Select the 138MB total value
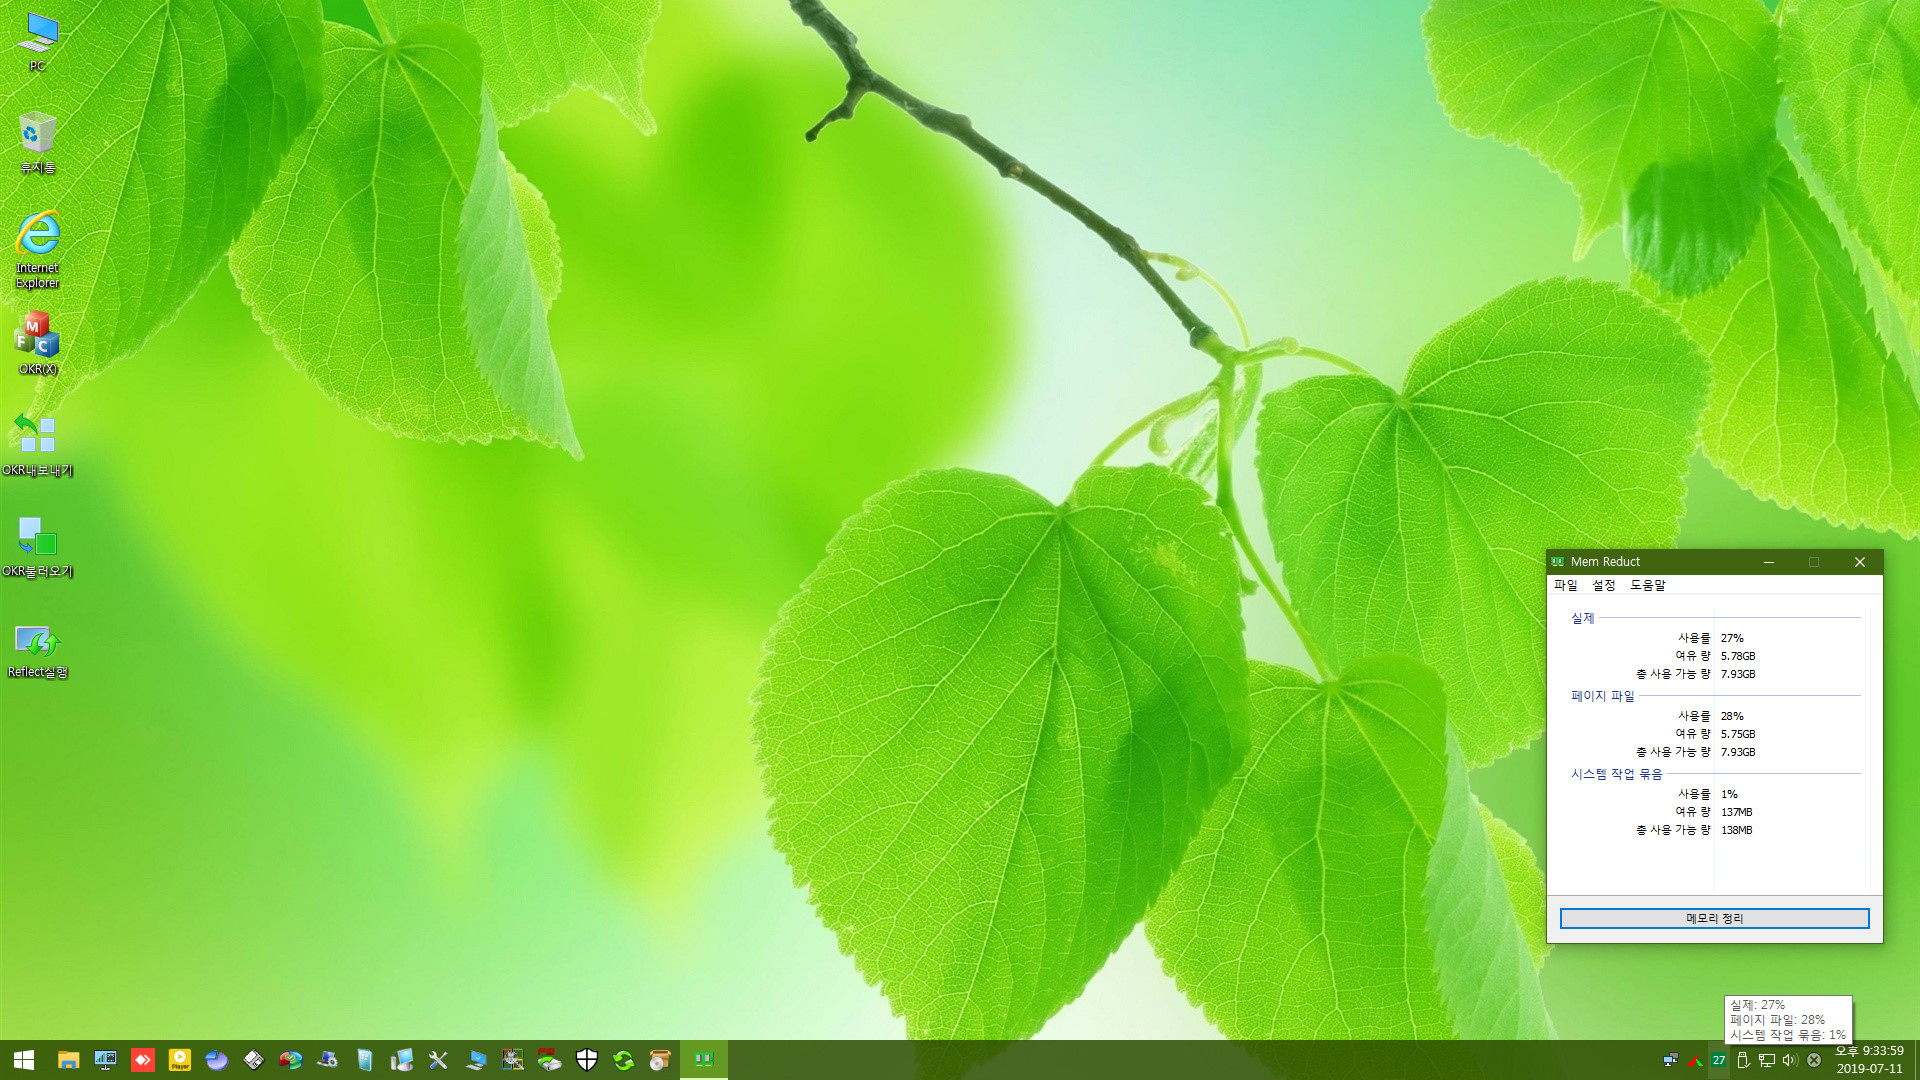The width and height of the screenshot is (1920, 1080). click(1737, 830)
